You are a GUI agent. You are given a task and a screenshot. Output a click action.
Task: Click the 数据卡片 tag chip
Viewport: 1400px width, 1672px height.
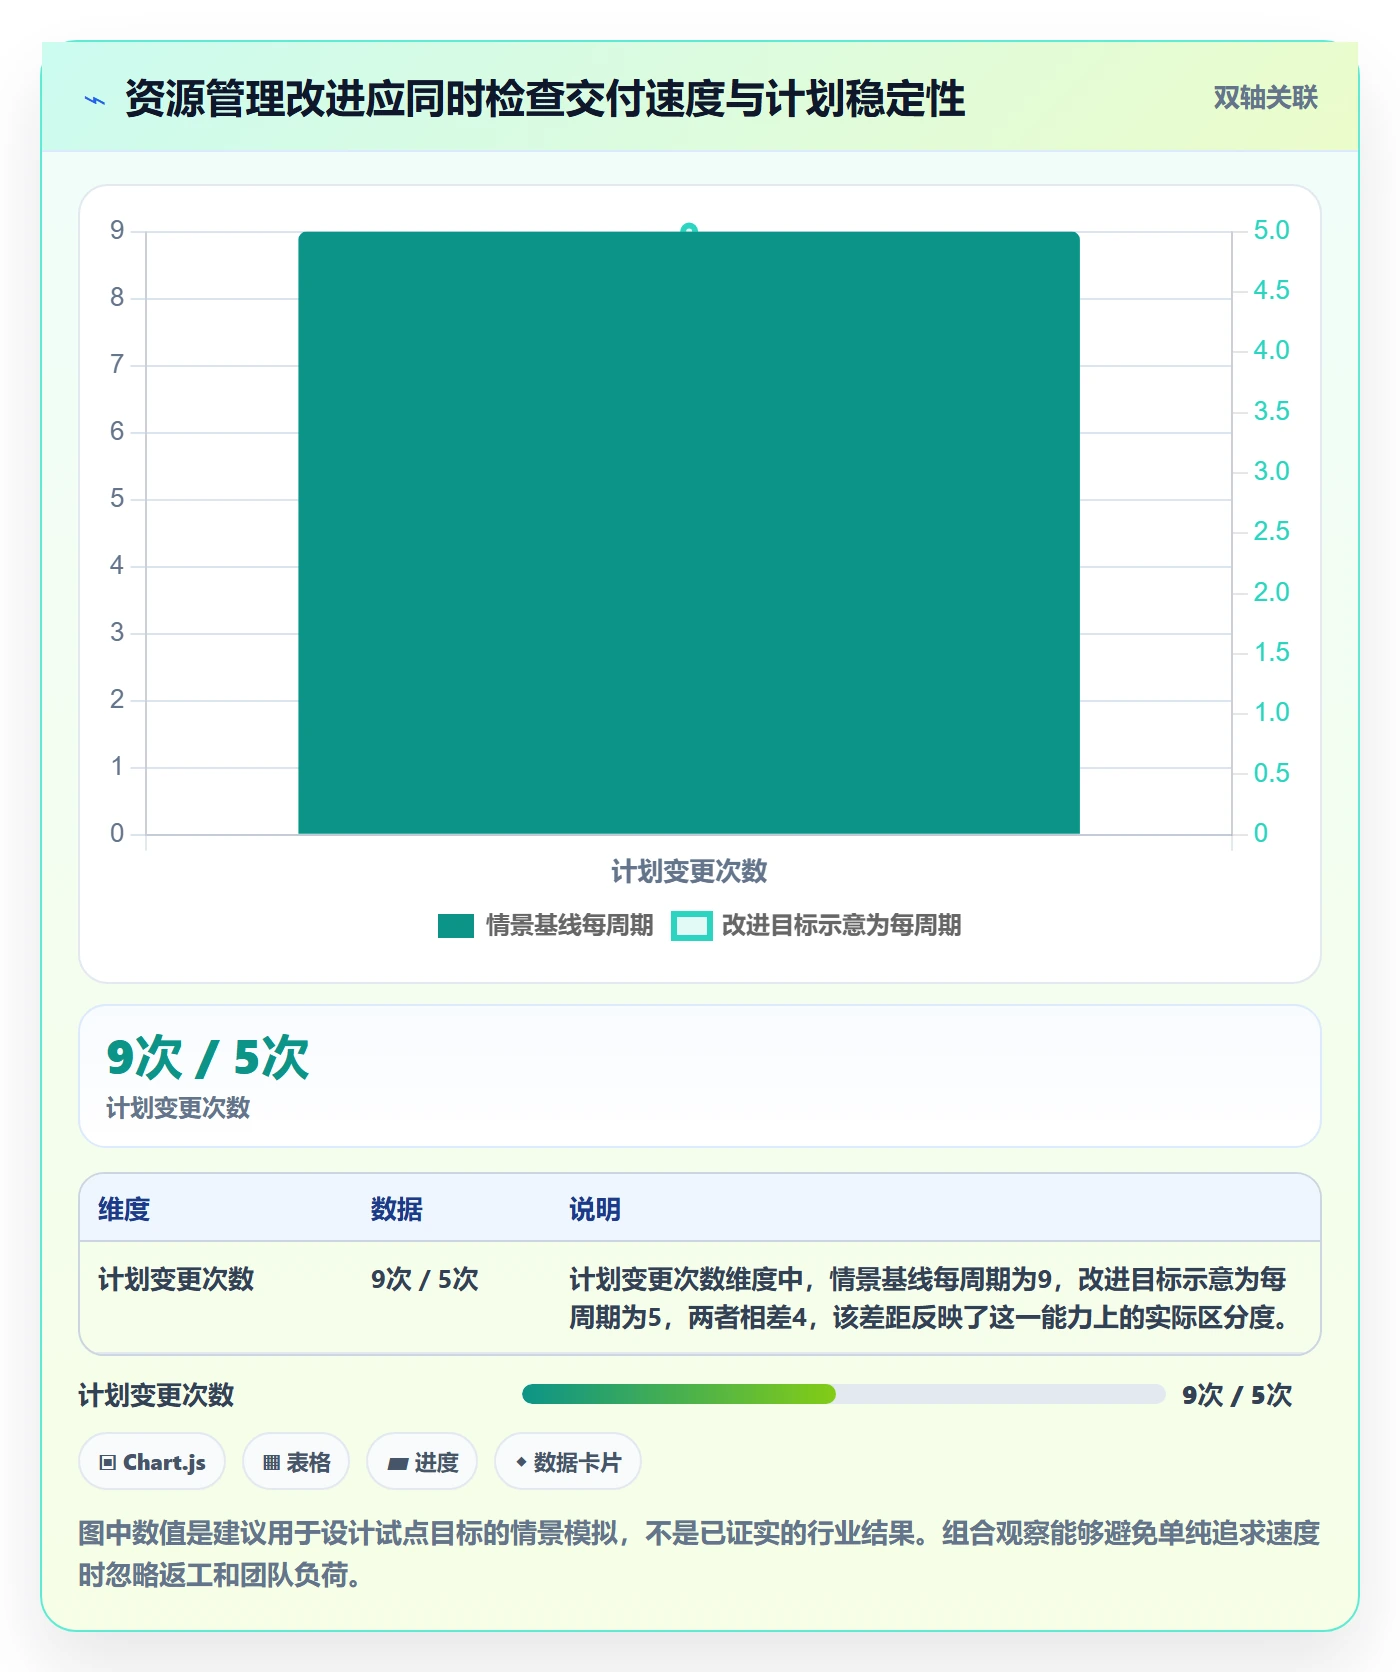pos(568,1462)
